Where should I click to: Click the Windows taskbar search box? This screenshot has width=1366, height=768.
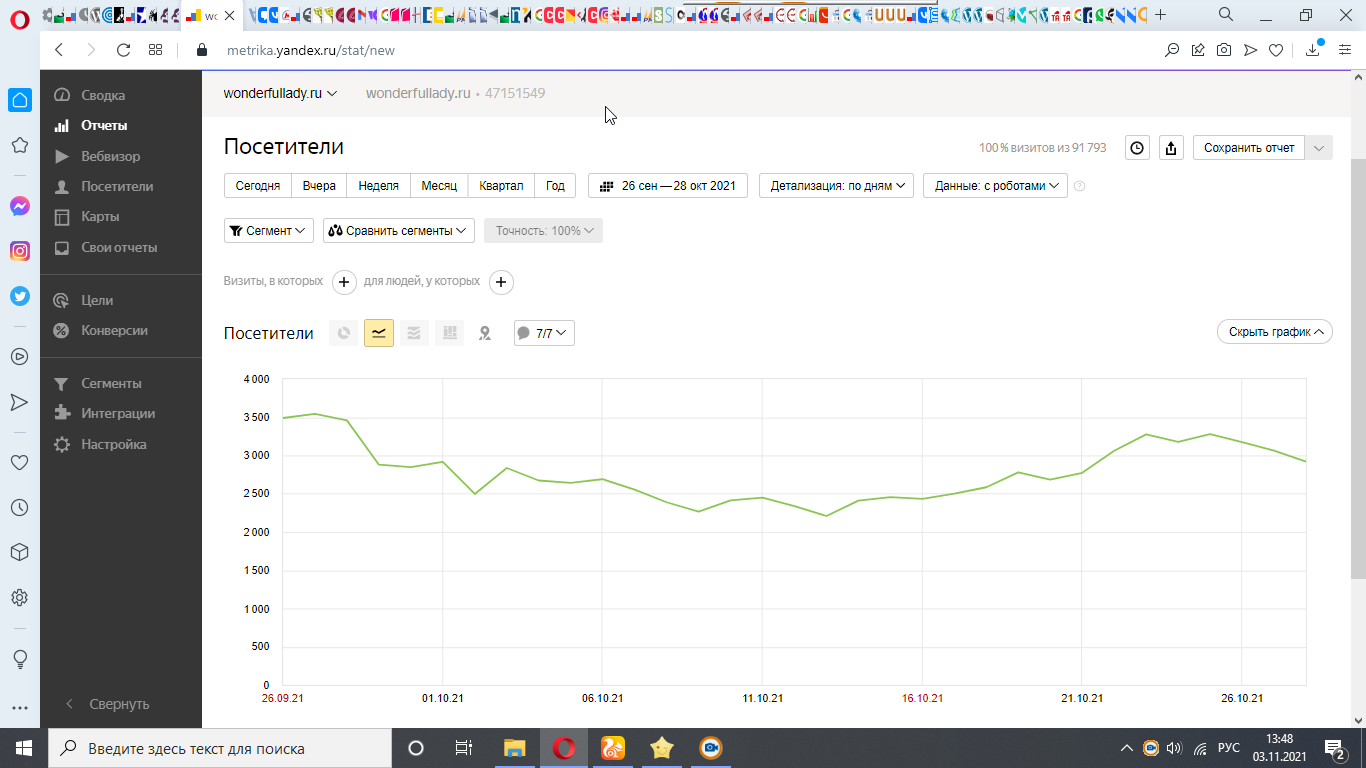(x=220, y=748)
